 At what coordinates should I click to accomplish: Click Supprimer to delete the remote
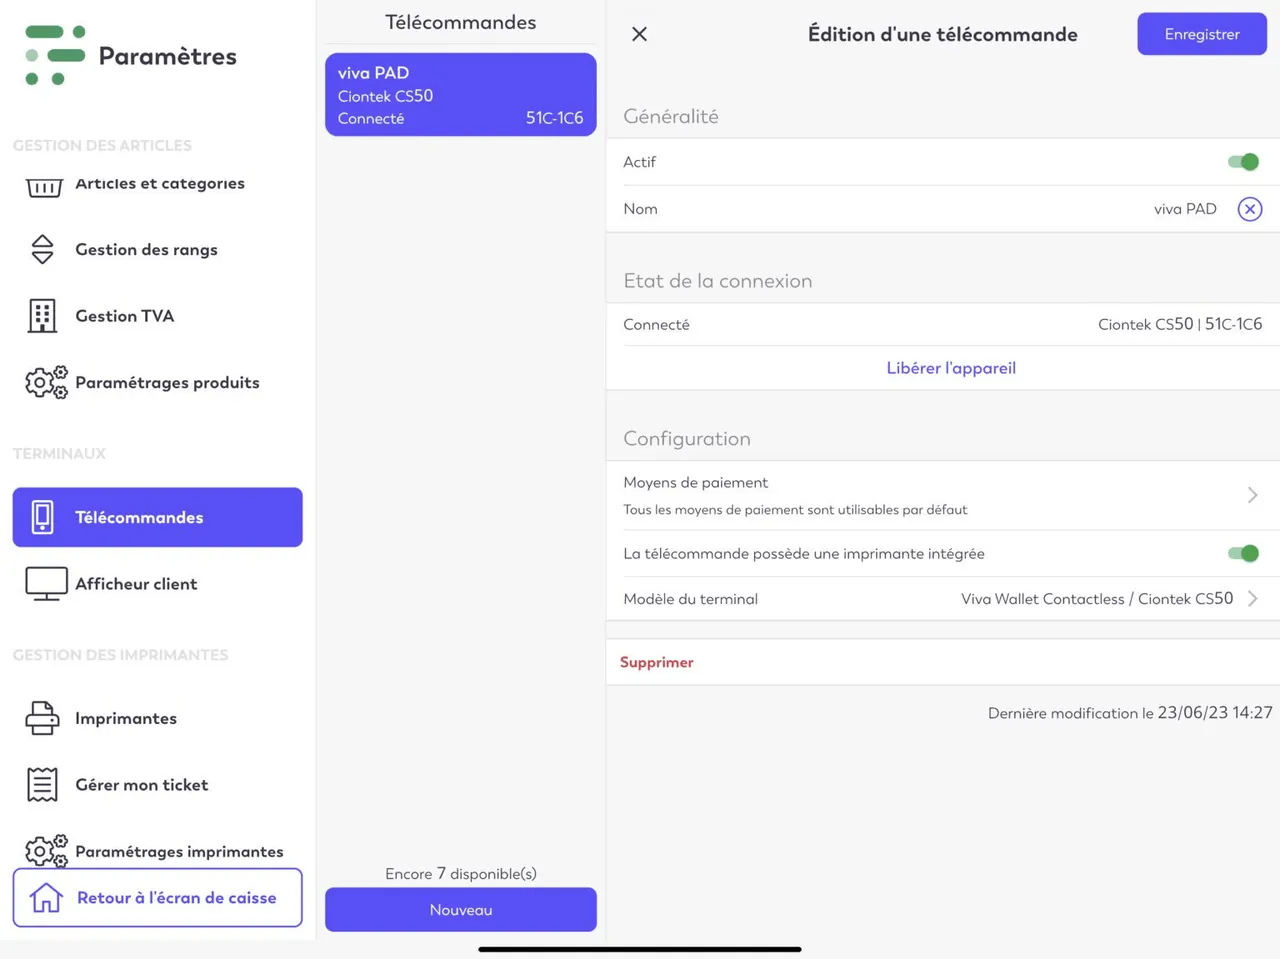tap(657, 662)
